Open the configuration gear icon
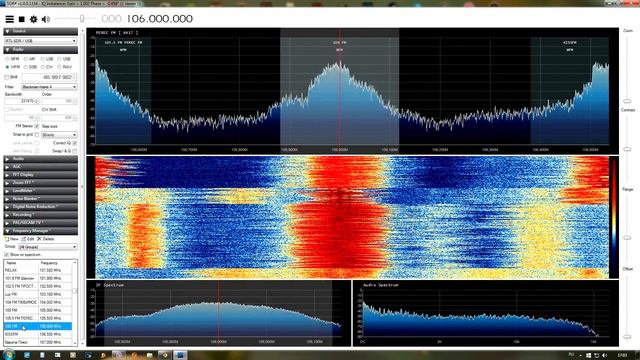 click(x=33, y=19)
